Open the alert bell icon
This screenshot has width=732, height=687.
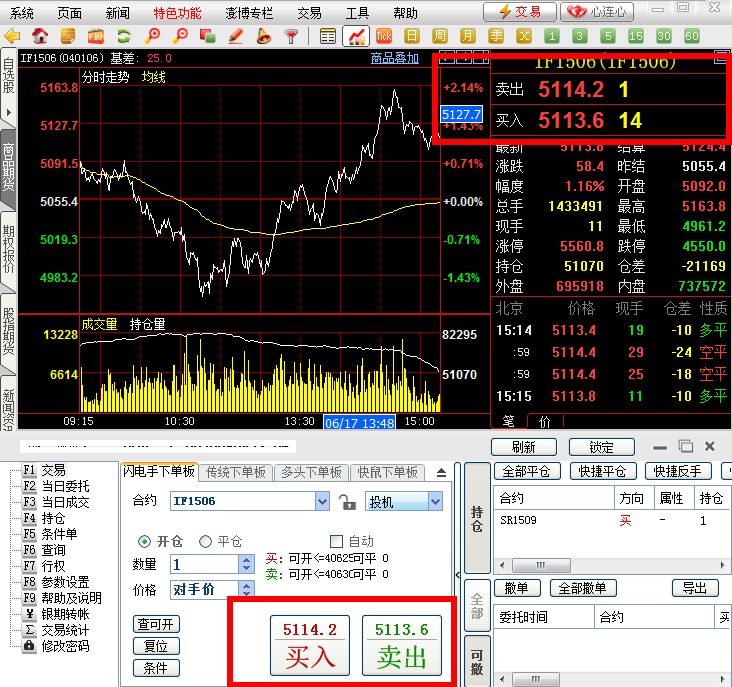264,36
